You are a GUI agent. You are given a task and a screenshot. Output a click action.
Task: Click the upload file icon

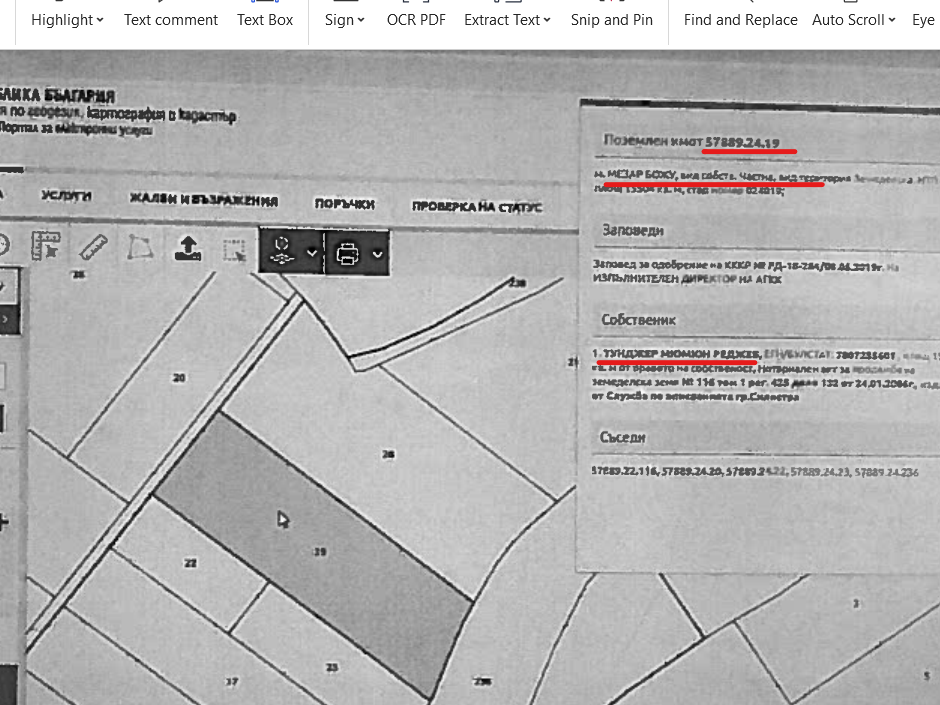pos(188,248)
